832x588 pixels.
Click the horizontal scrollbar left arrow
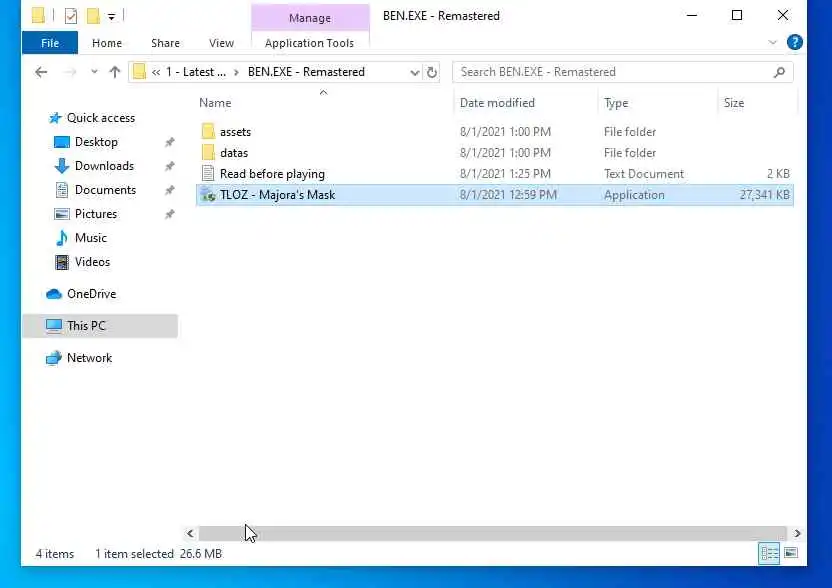pyautogui.click(x=190, y=533)
